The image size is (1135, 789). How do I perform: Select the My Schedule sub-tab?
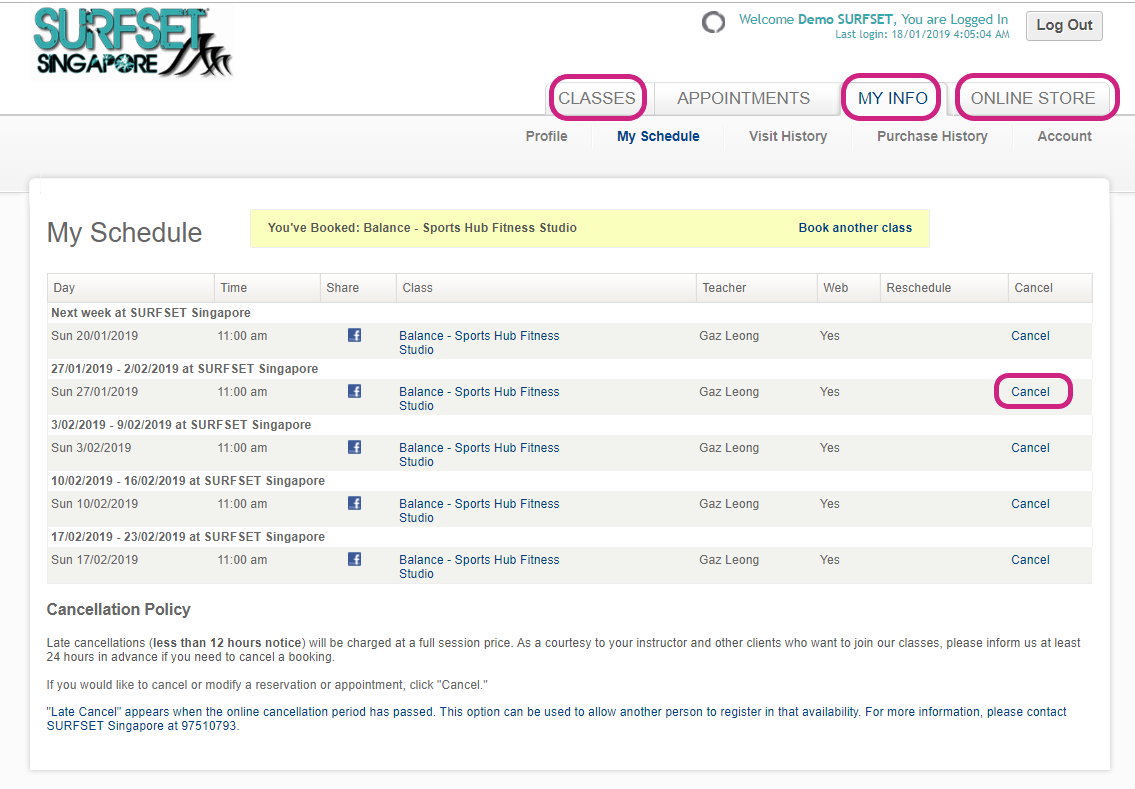(x=658, y=136)
